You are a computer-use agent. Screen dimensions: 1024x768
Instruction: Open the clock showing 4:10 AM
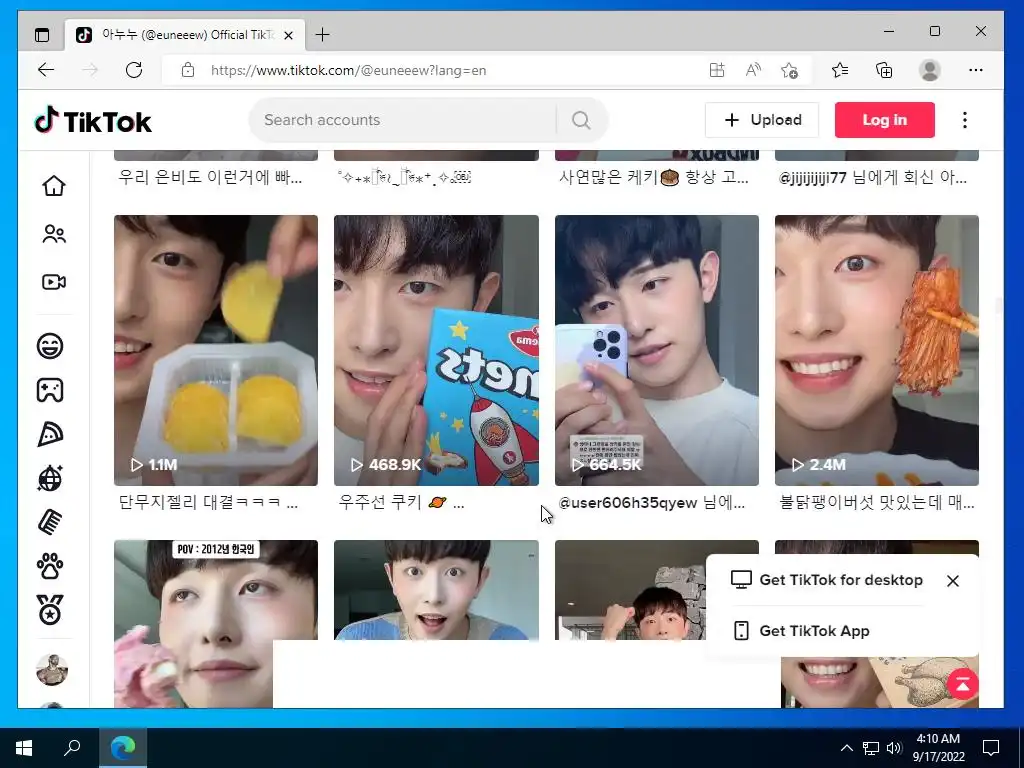click(x=938, y=747)
